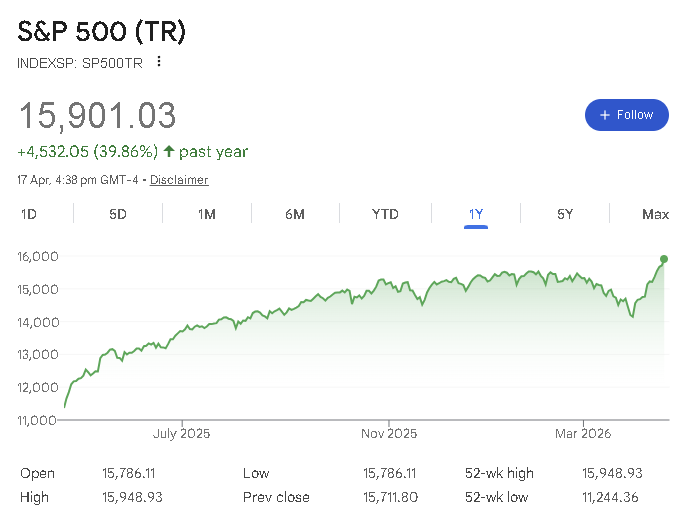This screenshot has width=684, height=517.
Task: Open the three-dot options menu beside SP500TR
Action: click(159, 62)
